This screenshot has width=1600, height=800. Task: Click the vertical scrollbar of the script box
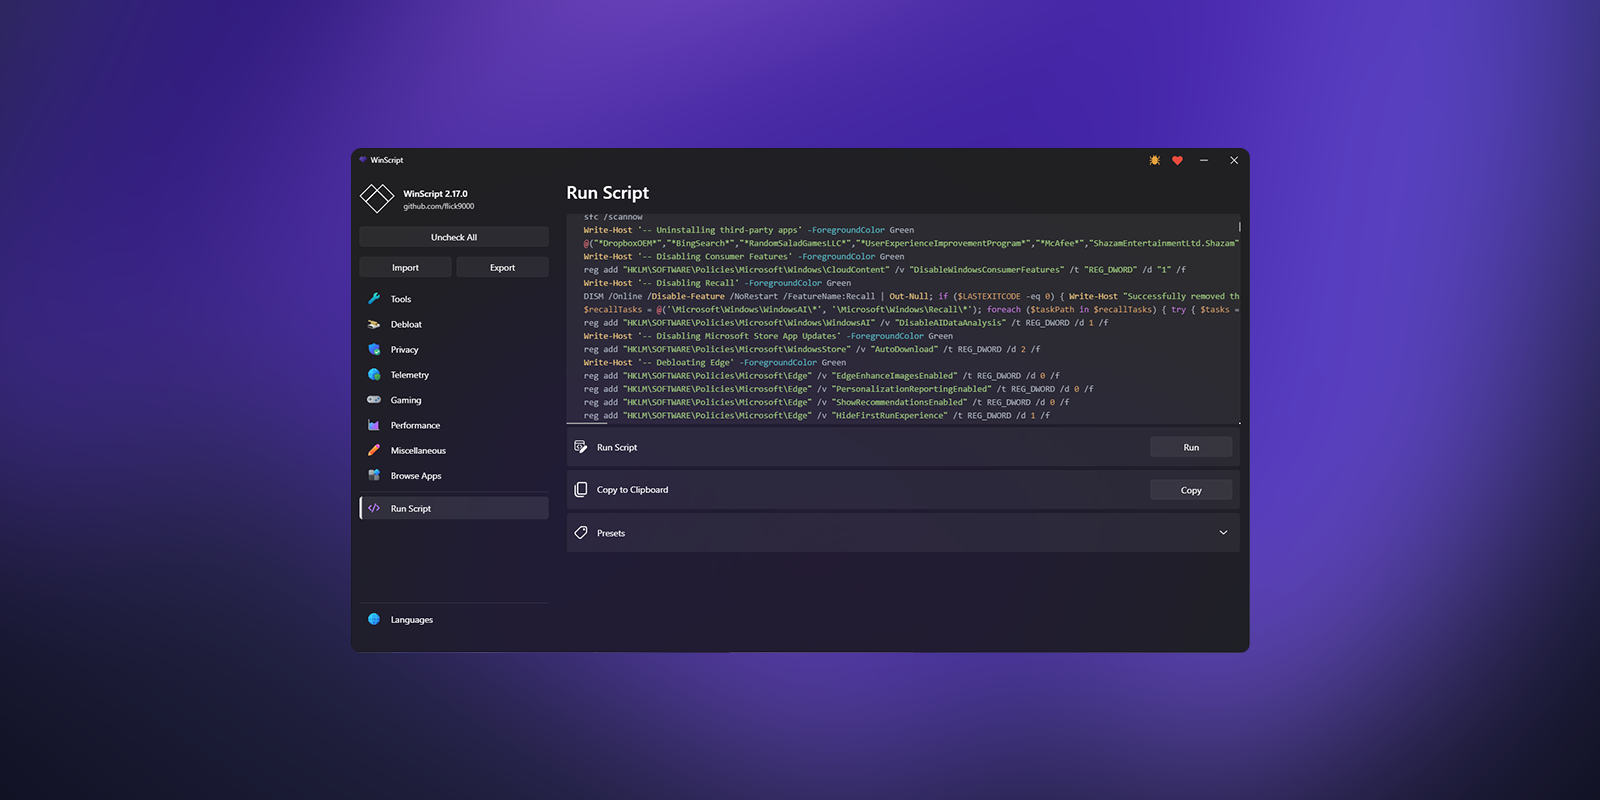[1239, 227]
